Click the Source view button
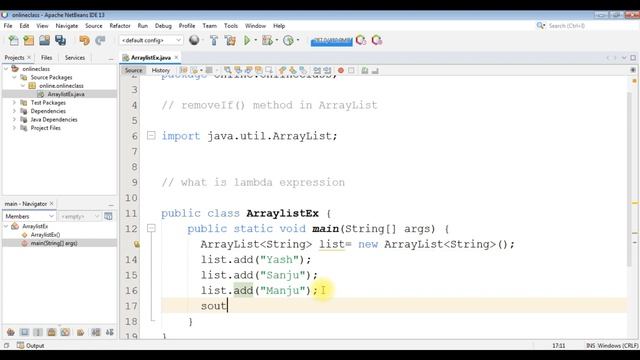Viewport: 640px width, 360px height. click(x=133, y=70)
